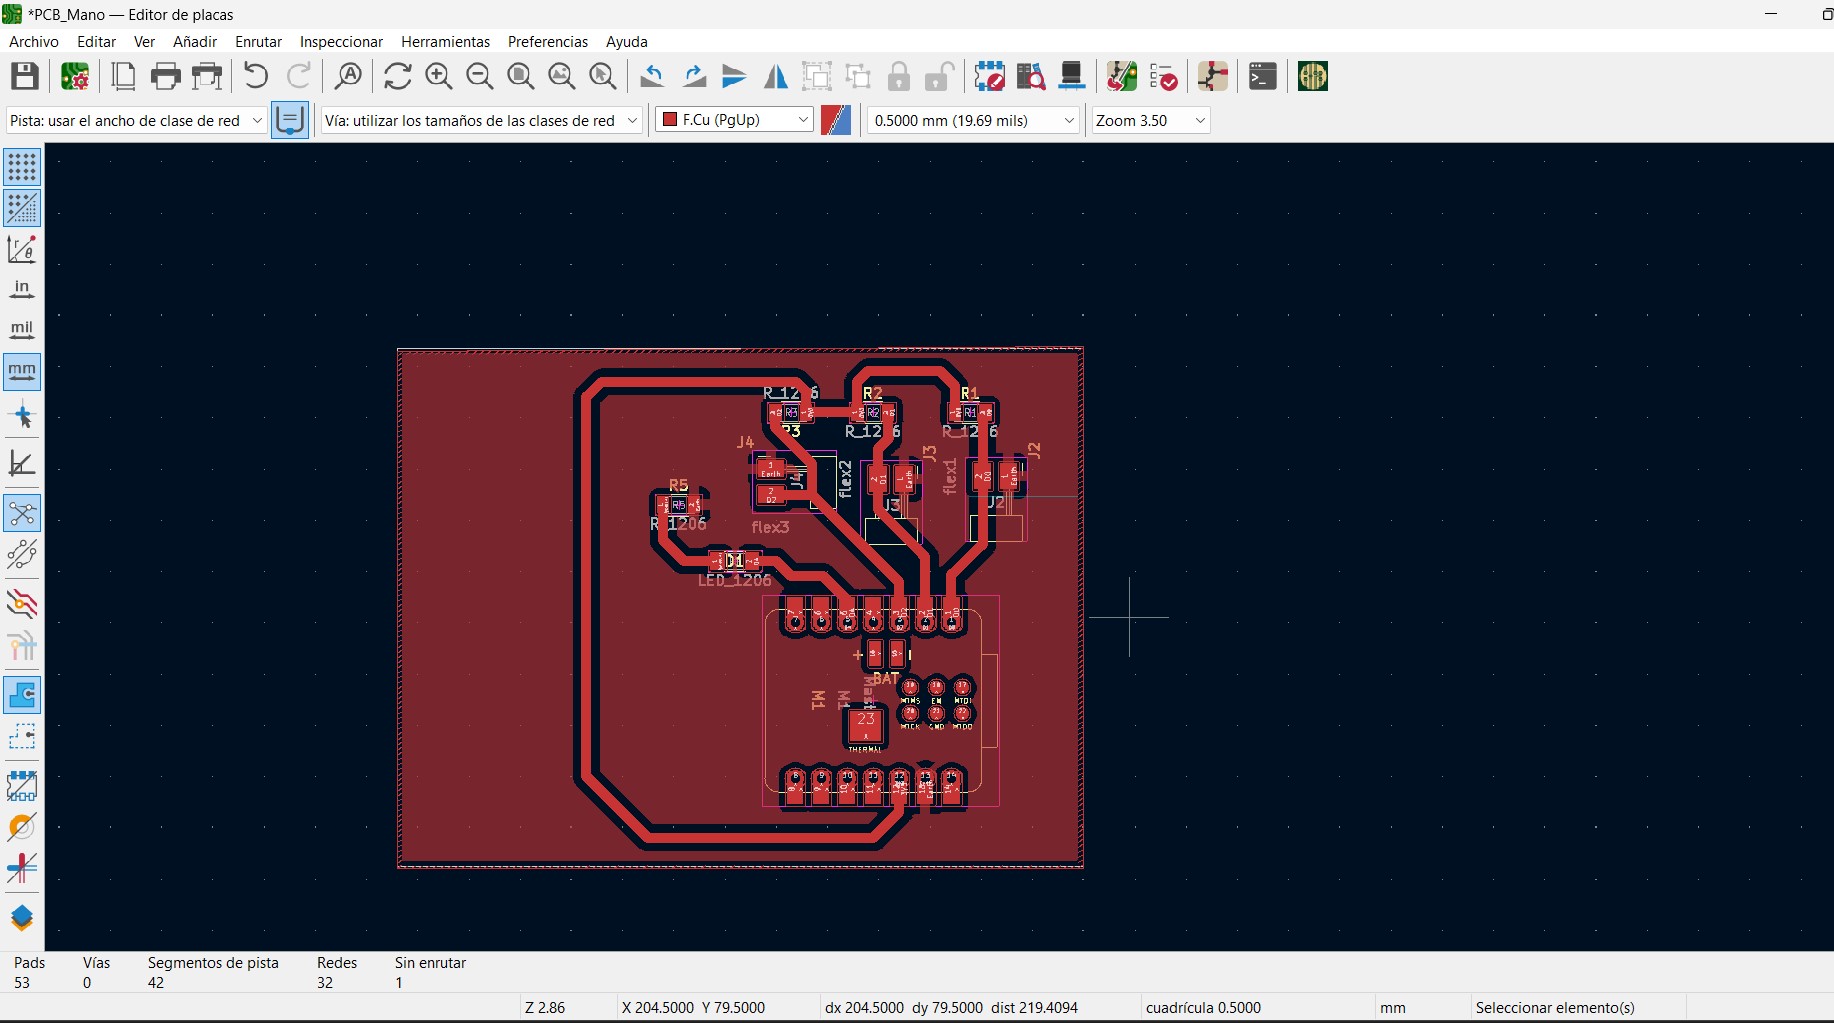
Task: Undo the last edit
Action: tap(256, 76)
